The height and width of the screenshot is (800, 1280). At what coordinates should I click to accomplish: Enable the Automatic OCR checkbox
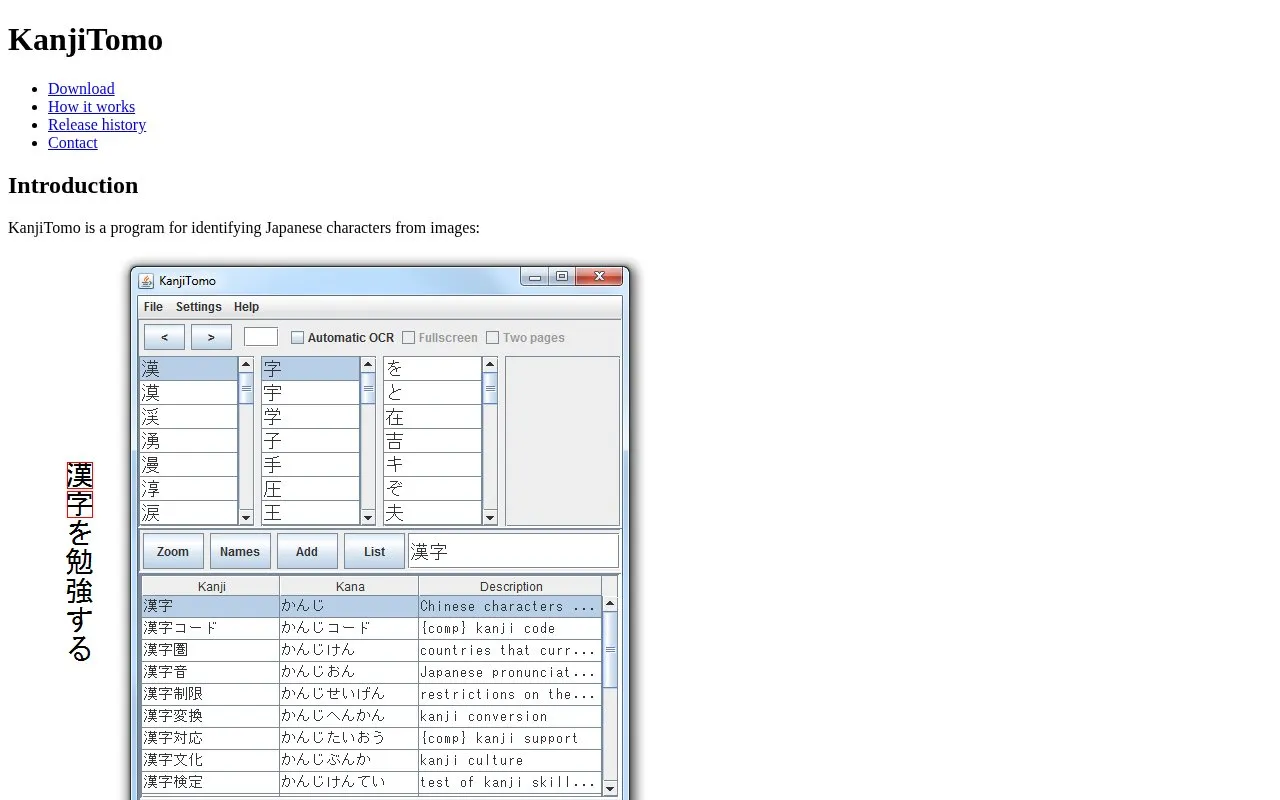point(297,338)
